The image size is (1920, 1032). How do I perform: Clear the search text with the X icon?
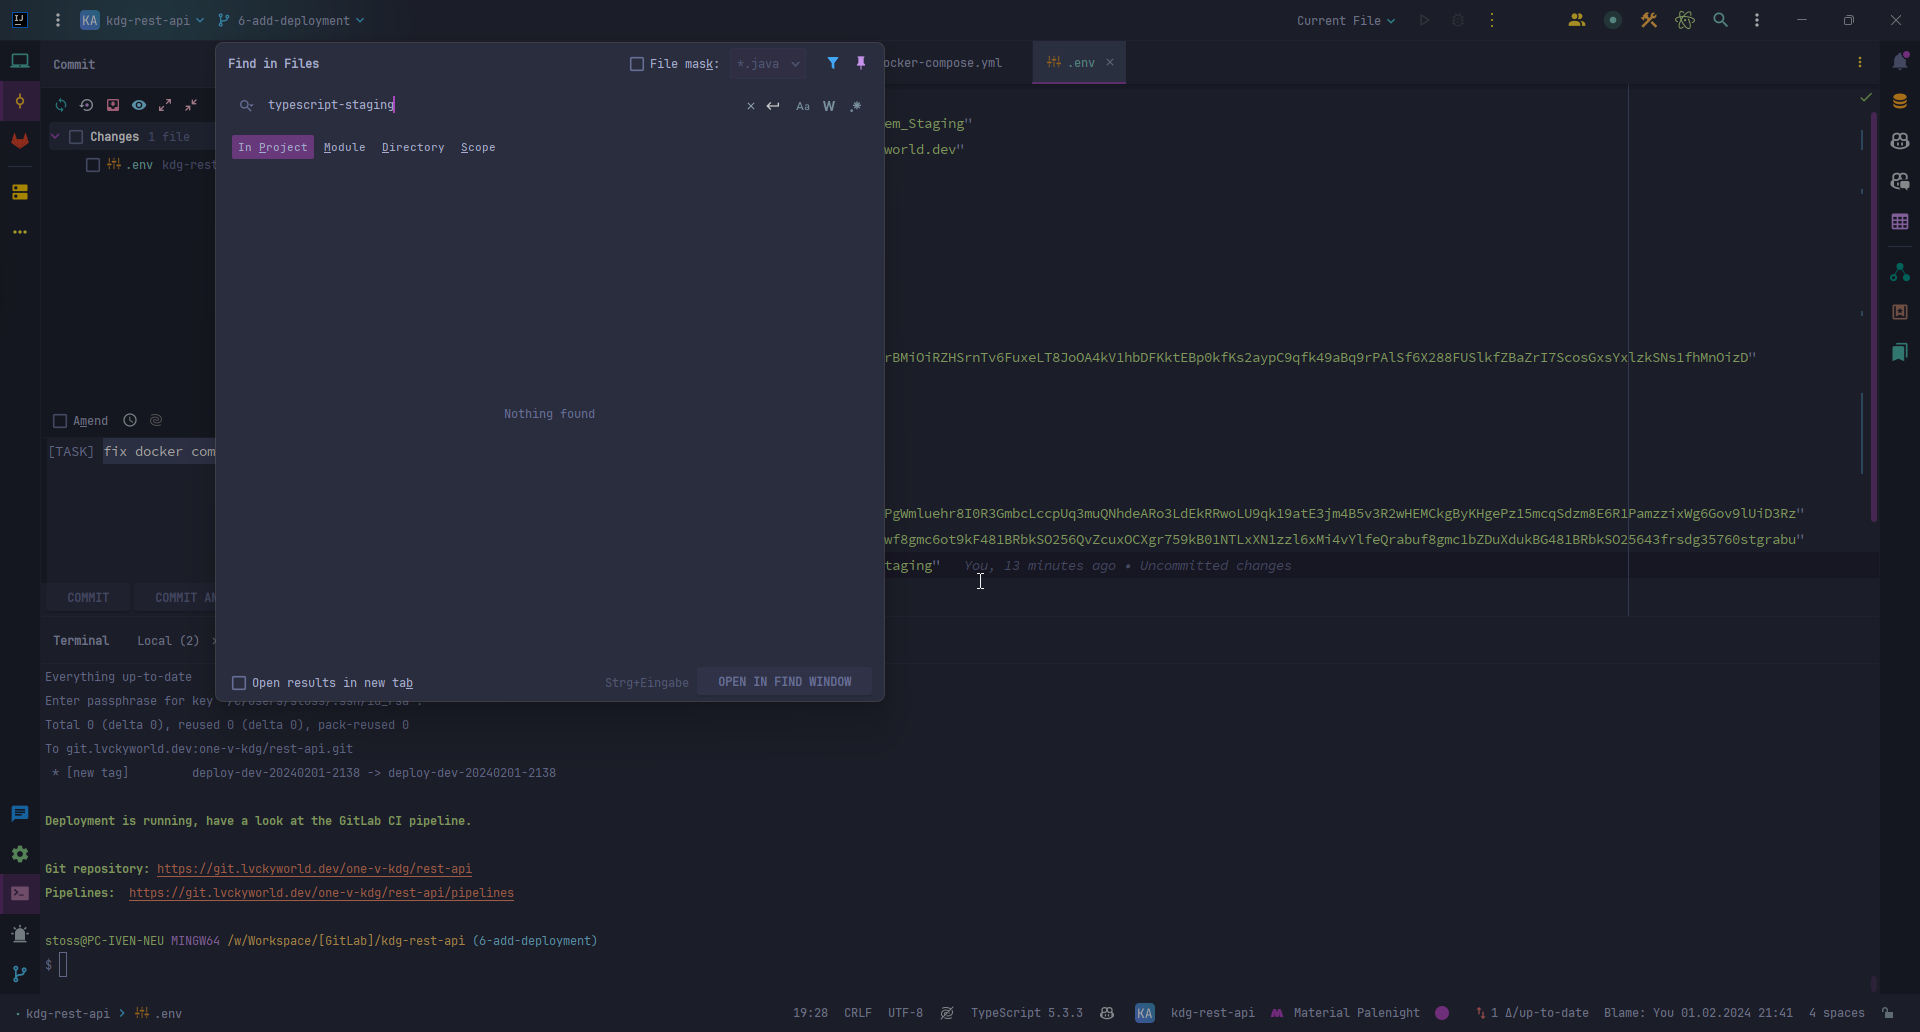coord(751,106)
